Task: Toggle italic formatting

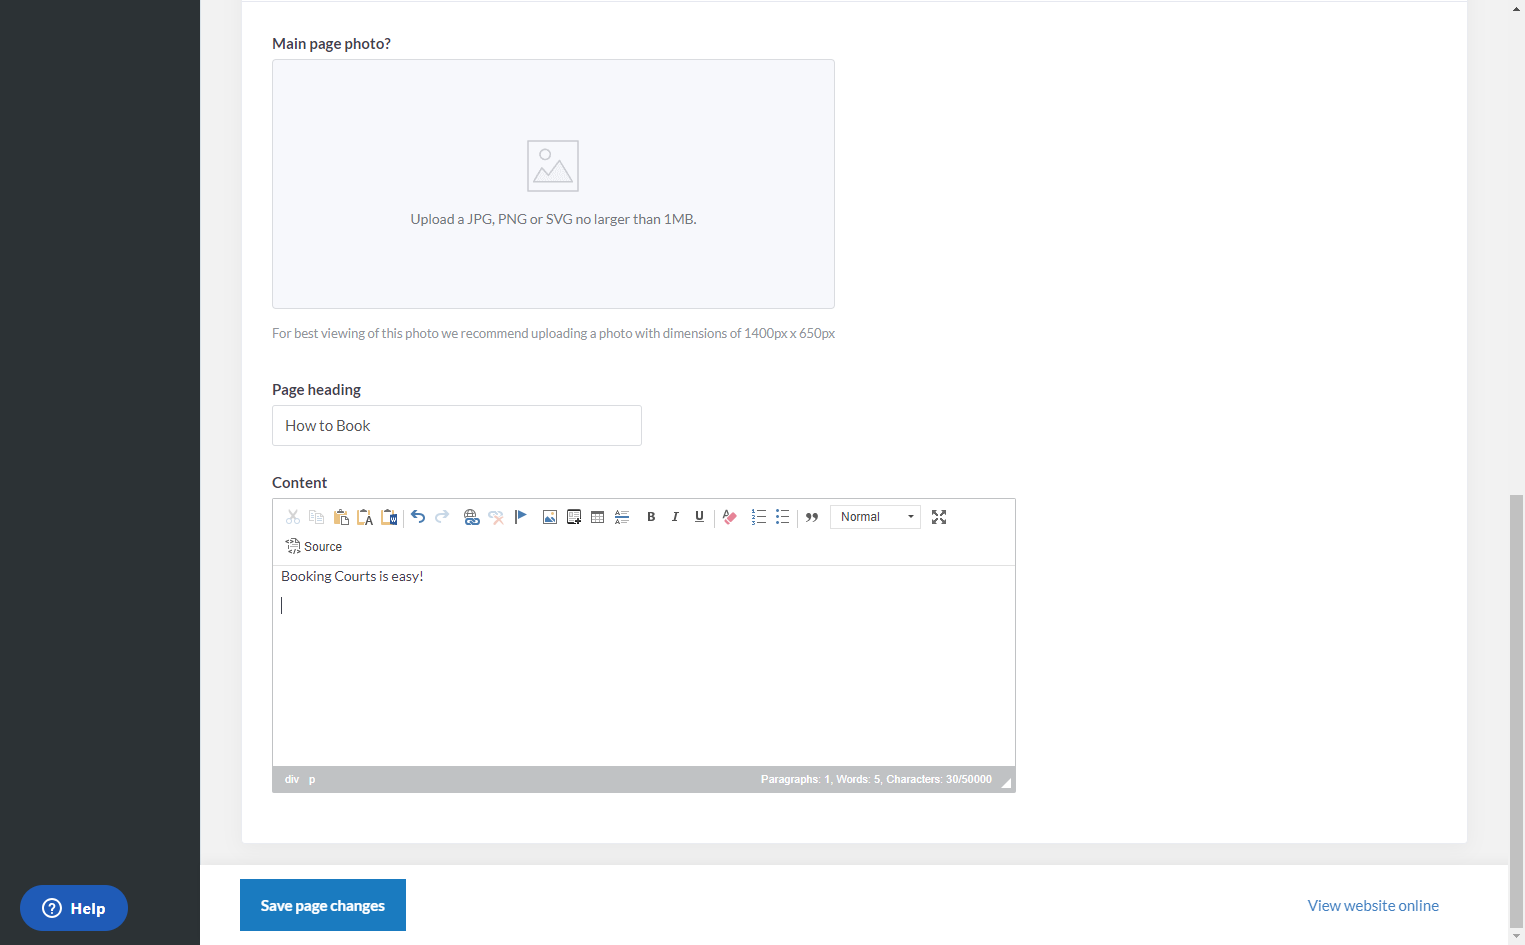Action: point(675,517)
